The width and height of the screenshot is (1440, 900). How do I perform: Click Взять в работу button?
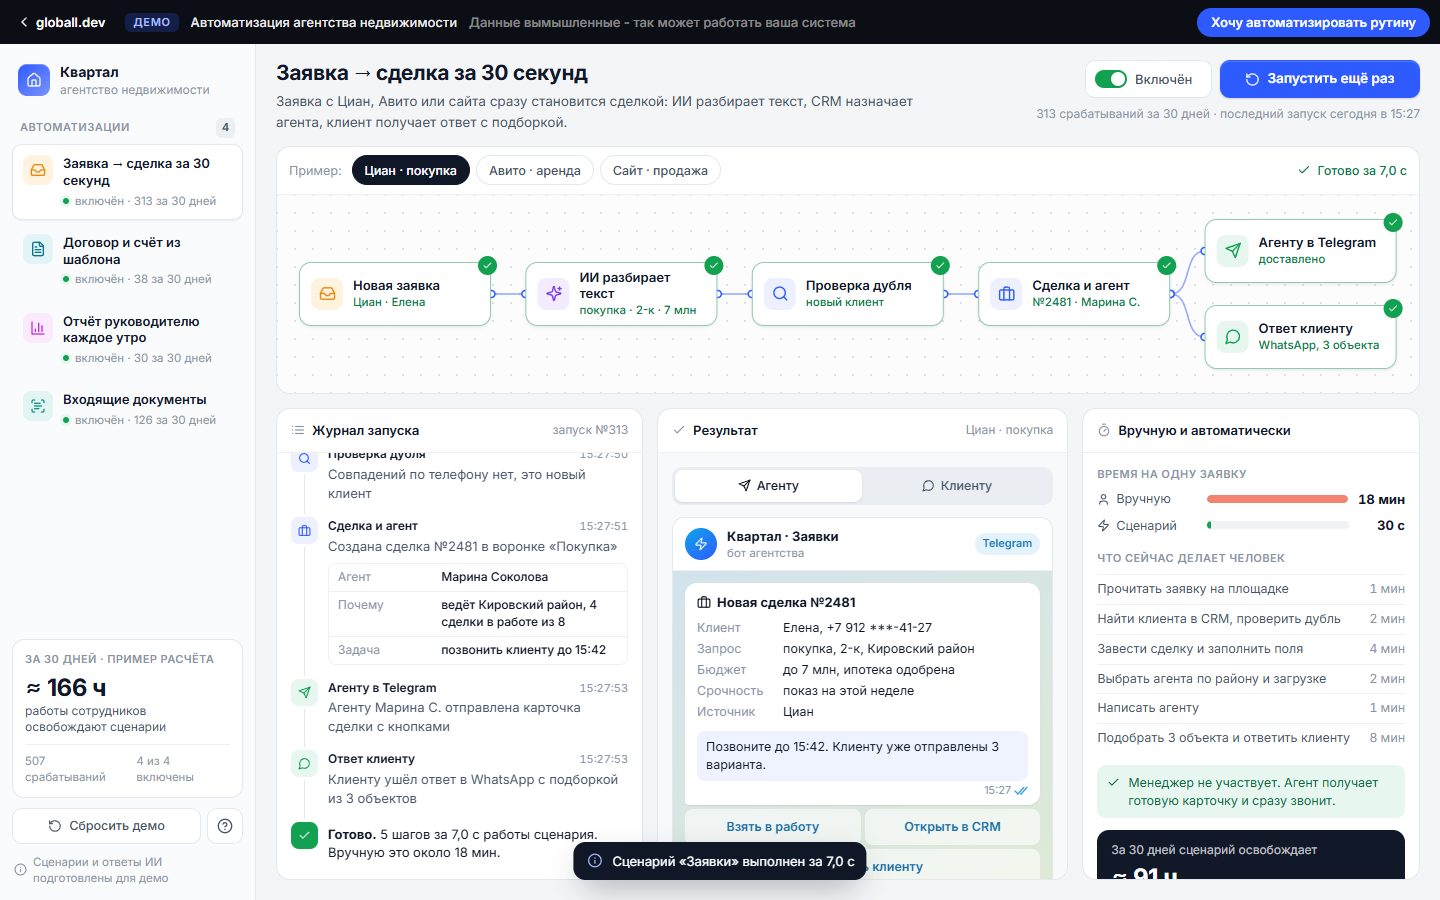[772, 827]
